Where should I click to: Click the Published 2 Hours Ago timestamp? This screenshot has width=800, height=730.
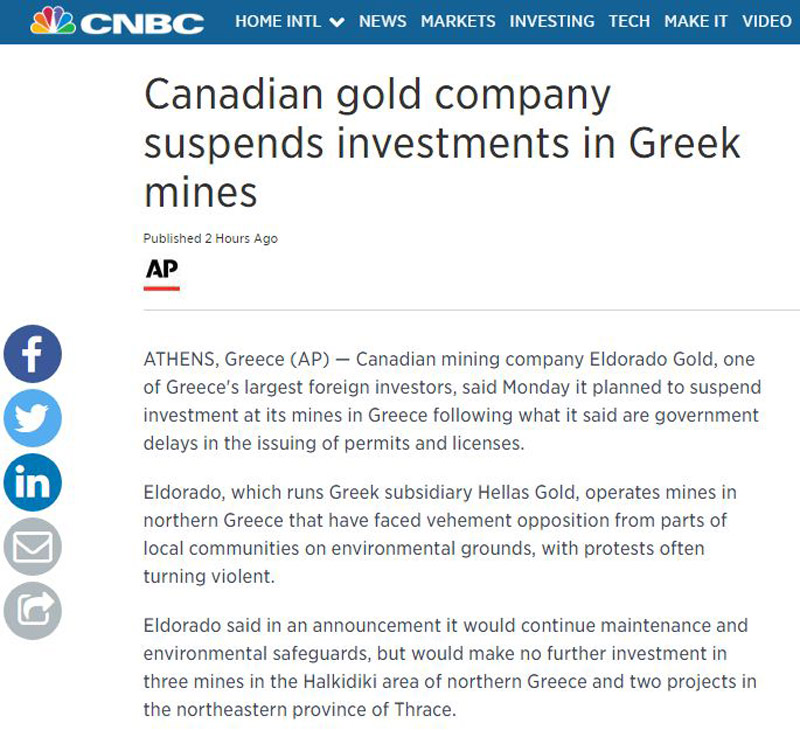210,238
